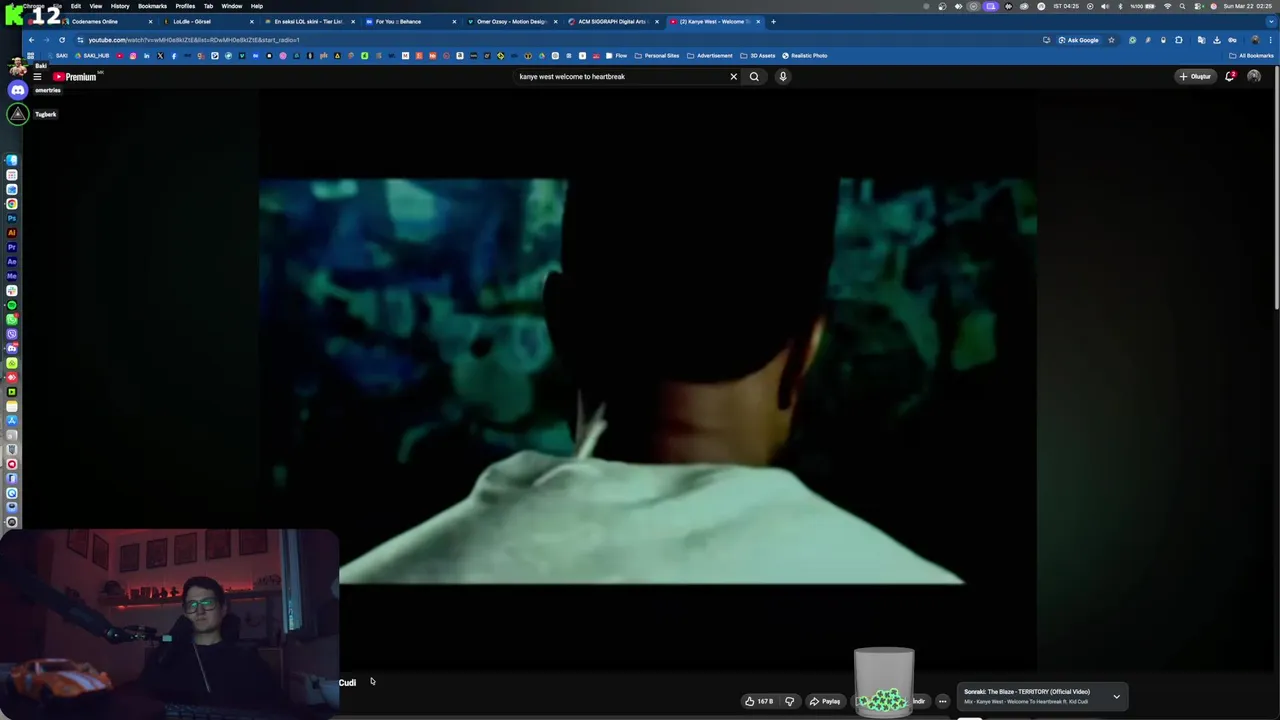Open the YouTube guide hamburger menu
This screenshot has width=1280, height=720.
[x=37, y=76]
